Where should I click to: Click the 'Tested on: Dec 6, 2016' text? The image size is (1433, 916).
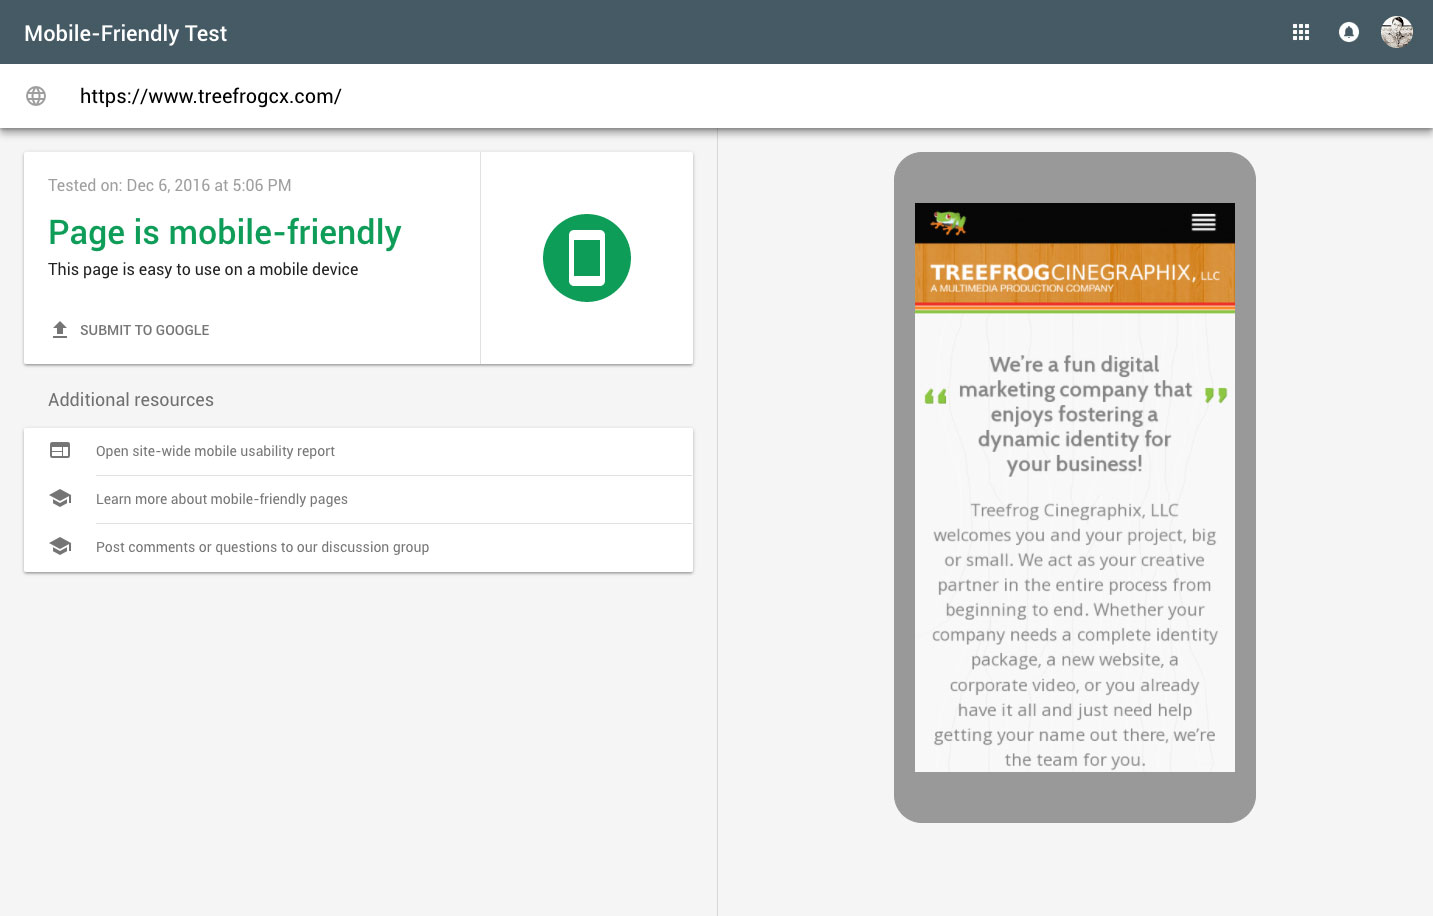tap(170, 185)
